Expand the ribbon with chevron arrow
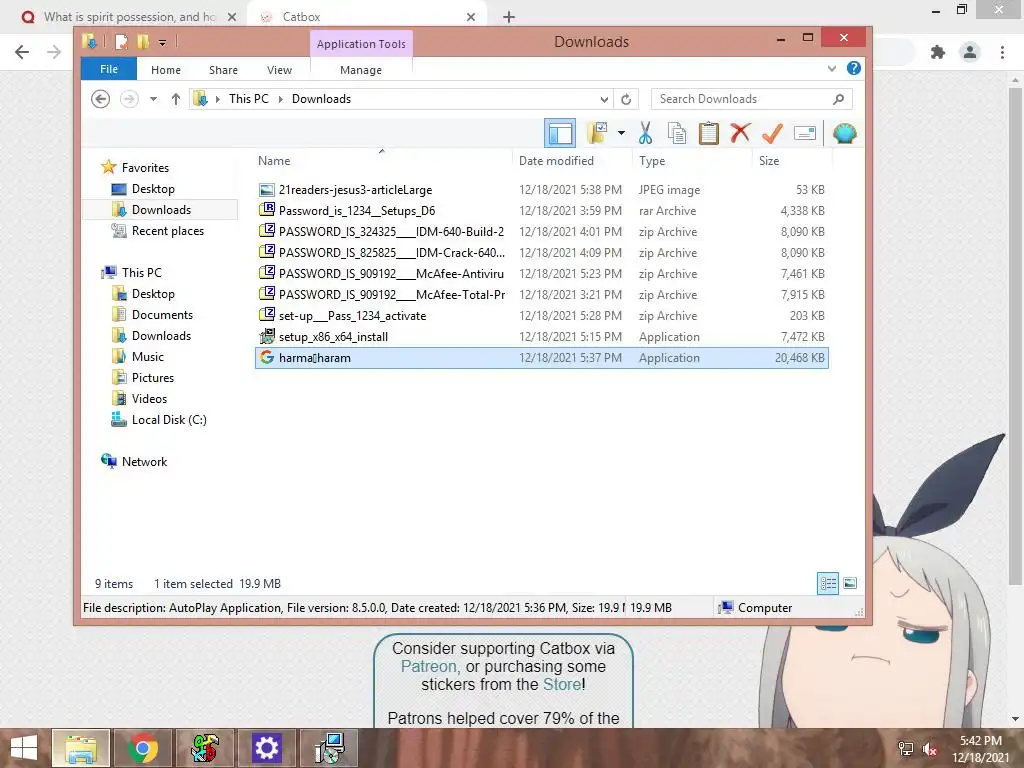1024x768 pixels. 831,68
